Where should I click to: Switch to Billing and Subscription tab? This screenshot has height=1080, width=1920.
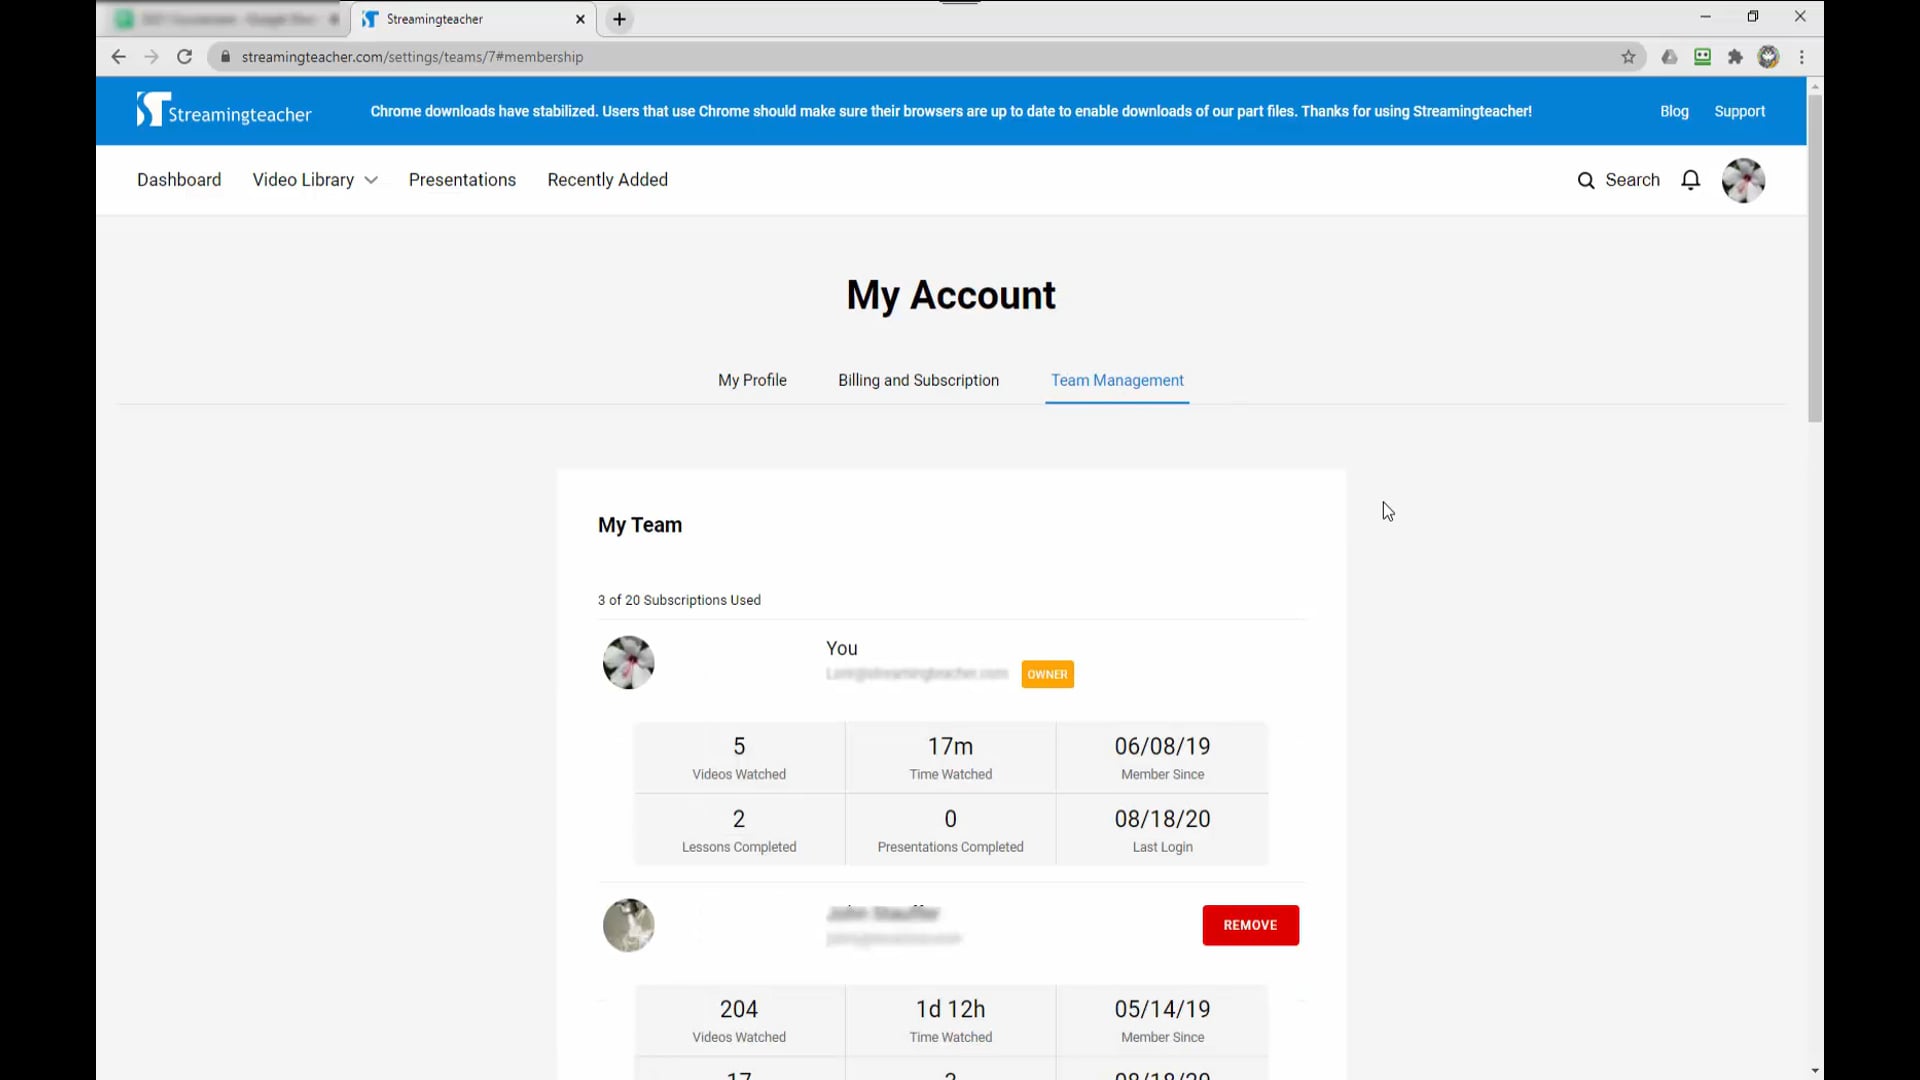click(919, 380)
